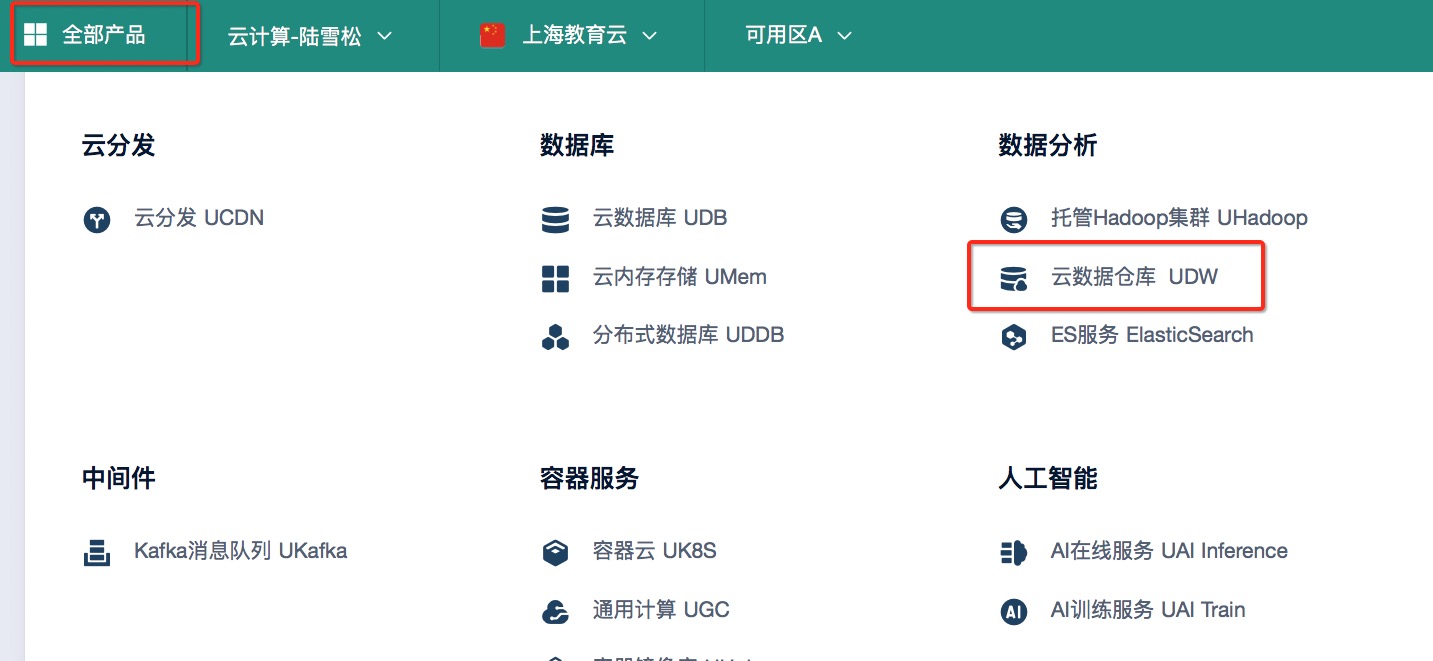1433x661 pixels.
Task: Select the Kafka消息队列 UKafka entry
Action: (240, 551)
